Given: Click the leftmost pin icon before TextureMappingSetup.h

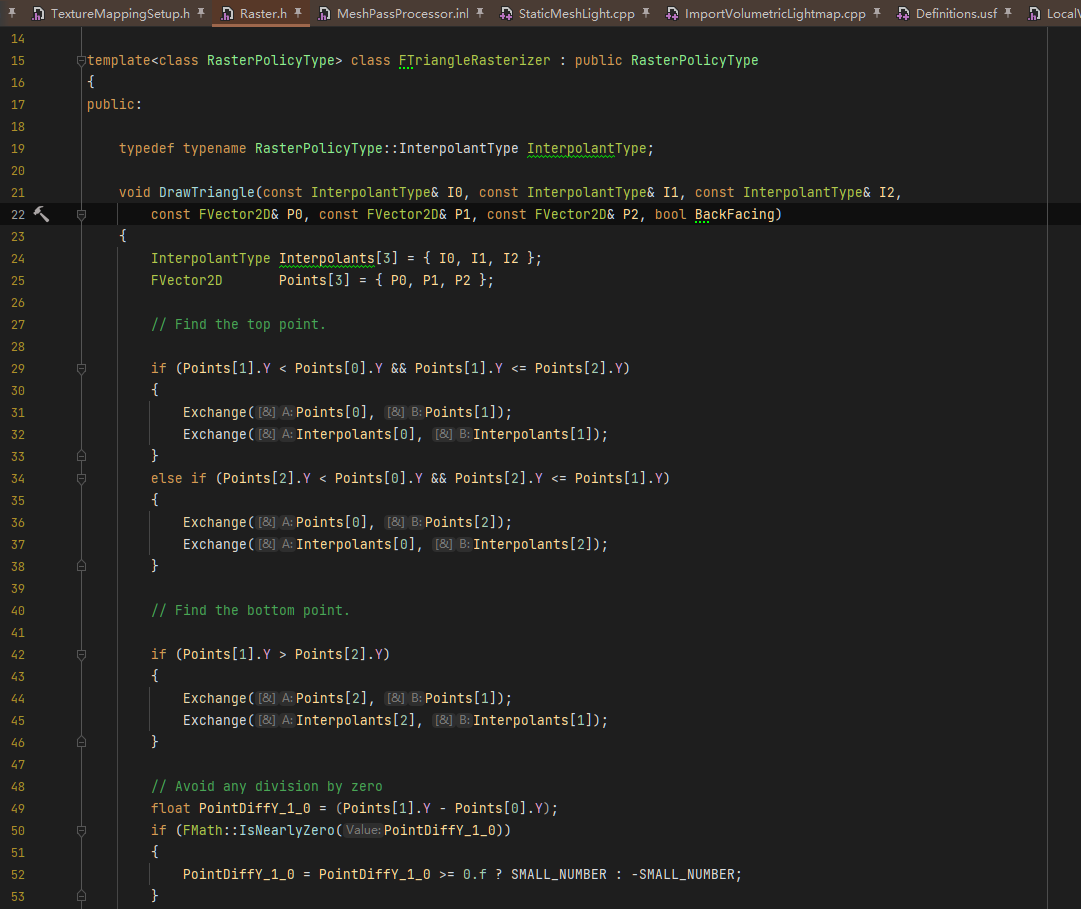Looking at the screenshot, I should click(x=12, y=13).
